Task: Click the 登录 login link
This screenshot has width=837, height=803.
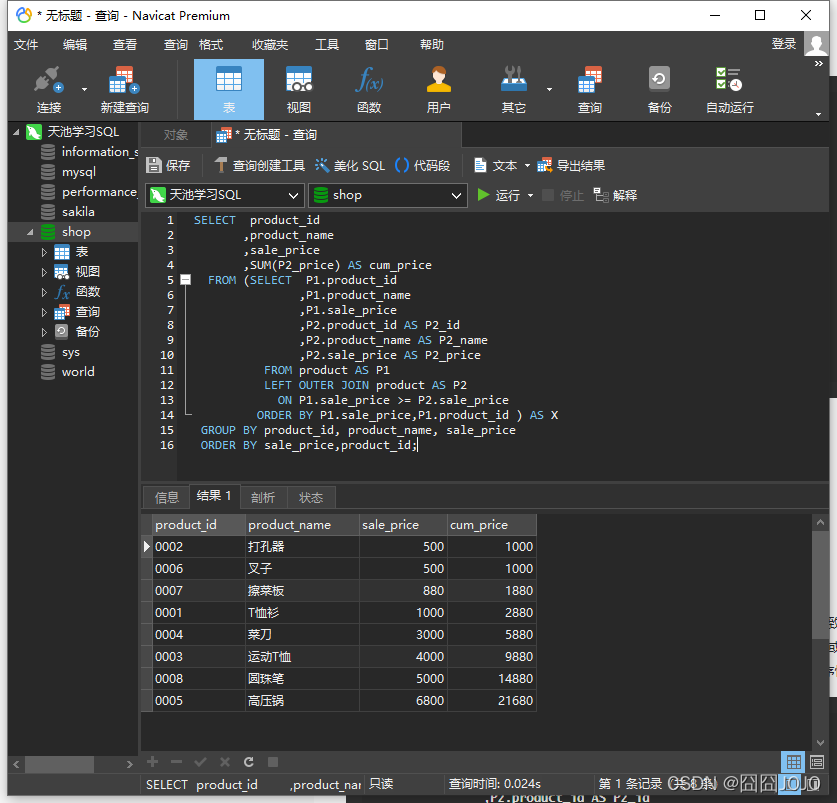Action: pyautogui.click(x=784, y=44)
